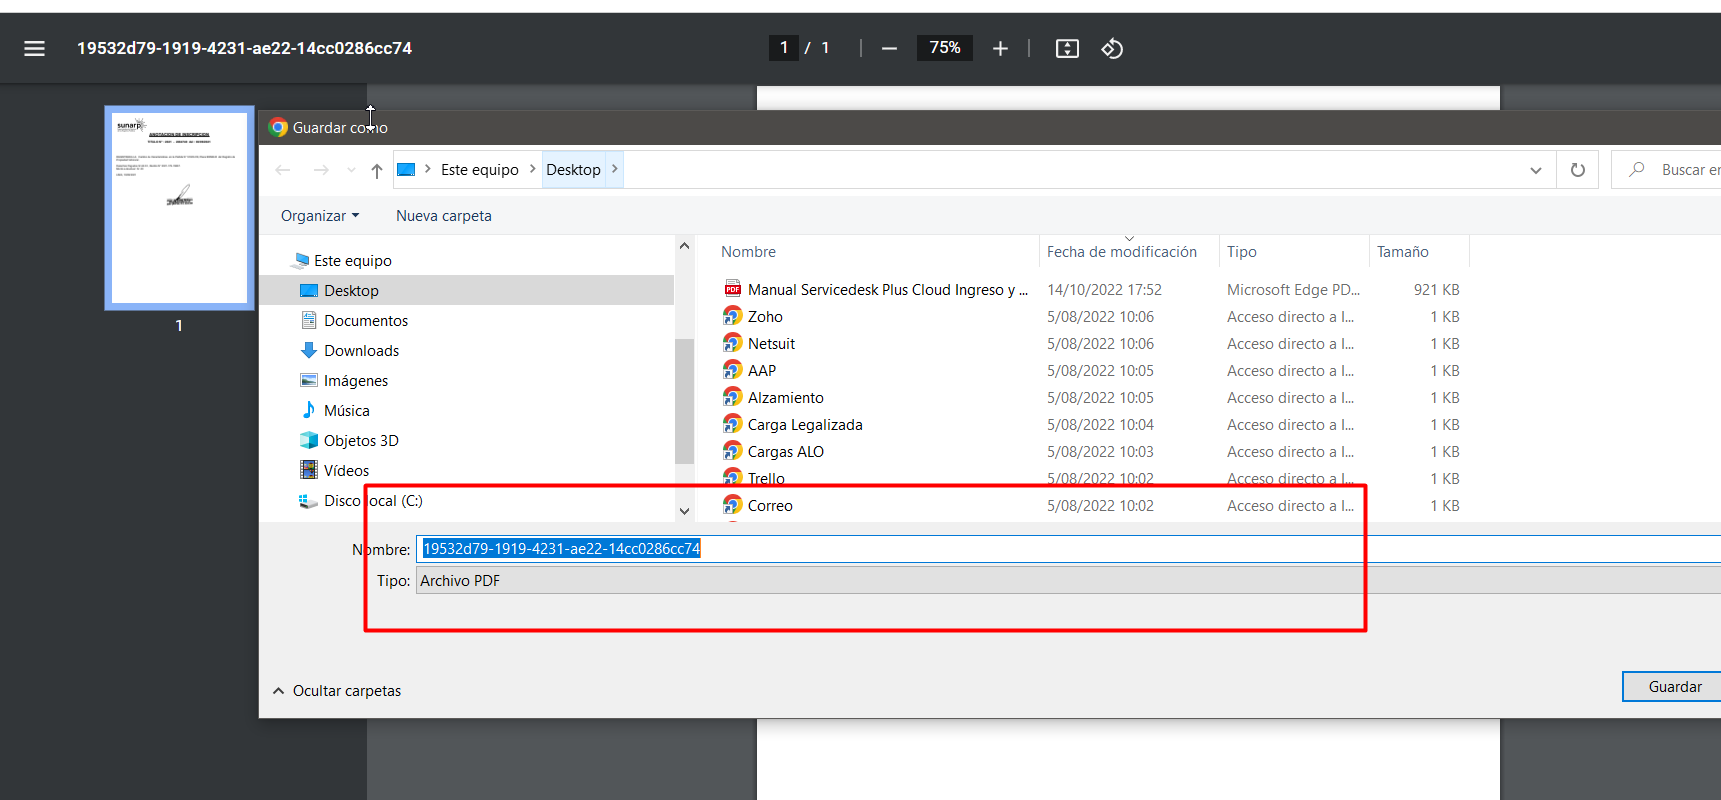
Task: Click the Tamaño column header
Action: point(1402,252)
